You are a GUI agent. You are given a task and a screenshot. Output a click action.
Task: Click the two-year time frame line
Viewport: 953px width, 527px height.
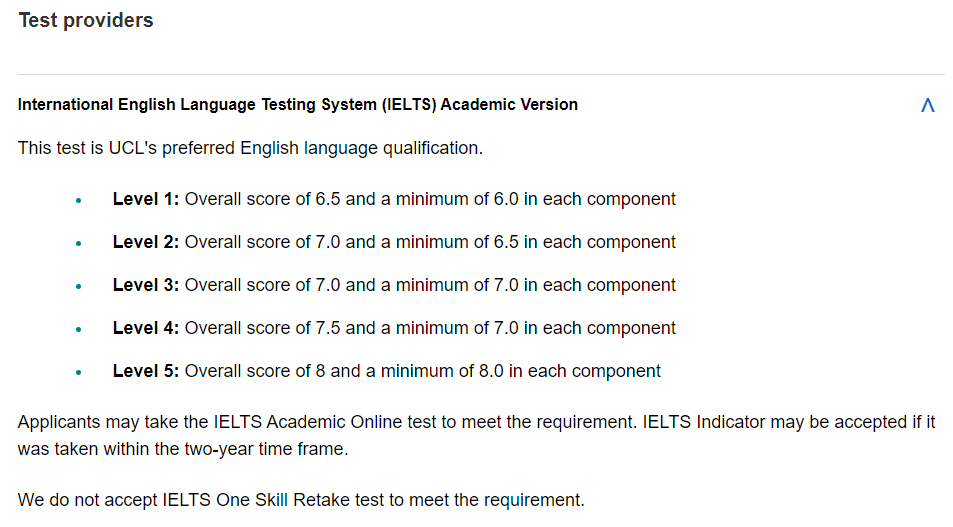pyautogui.click(x=183, y=449)
